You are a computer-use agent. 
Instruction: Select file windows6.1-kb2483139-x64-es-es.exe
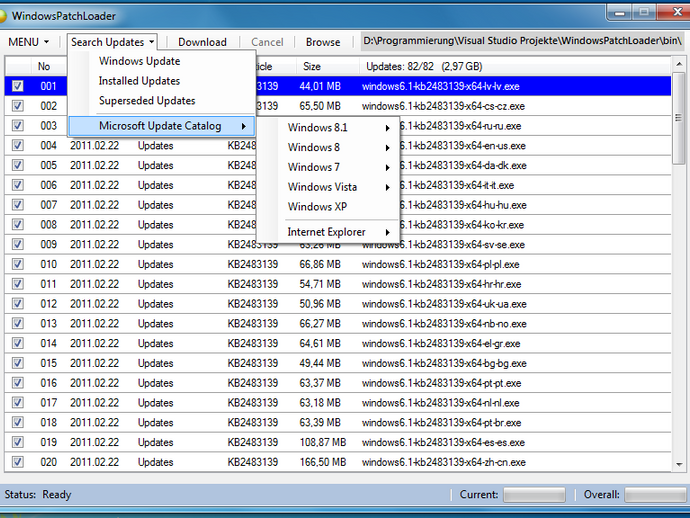(x=443, y=442)
